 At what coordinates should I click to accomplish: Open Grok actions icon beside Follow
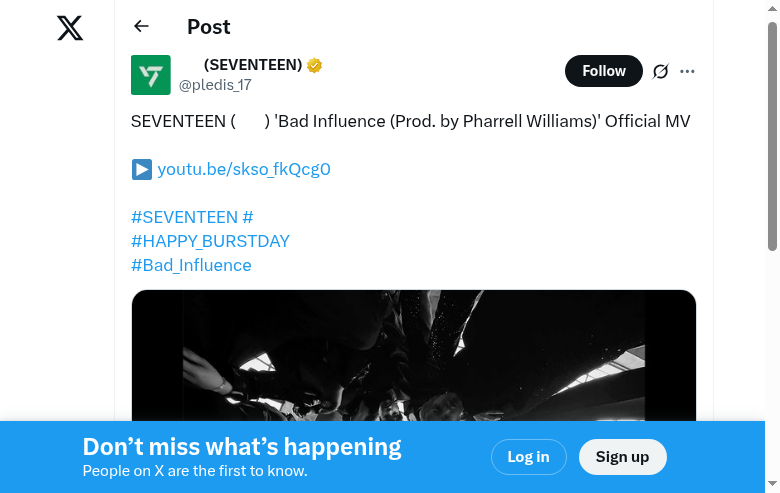(660, 71)
